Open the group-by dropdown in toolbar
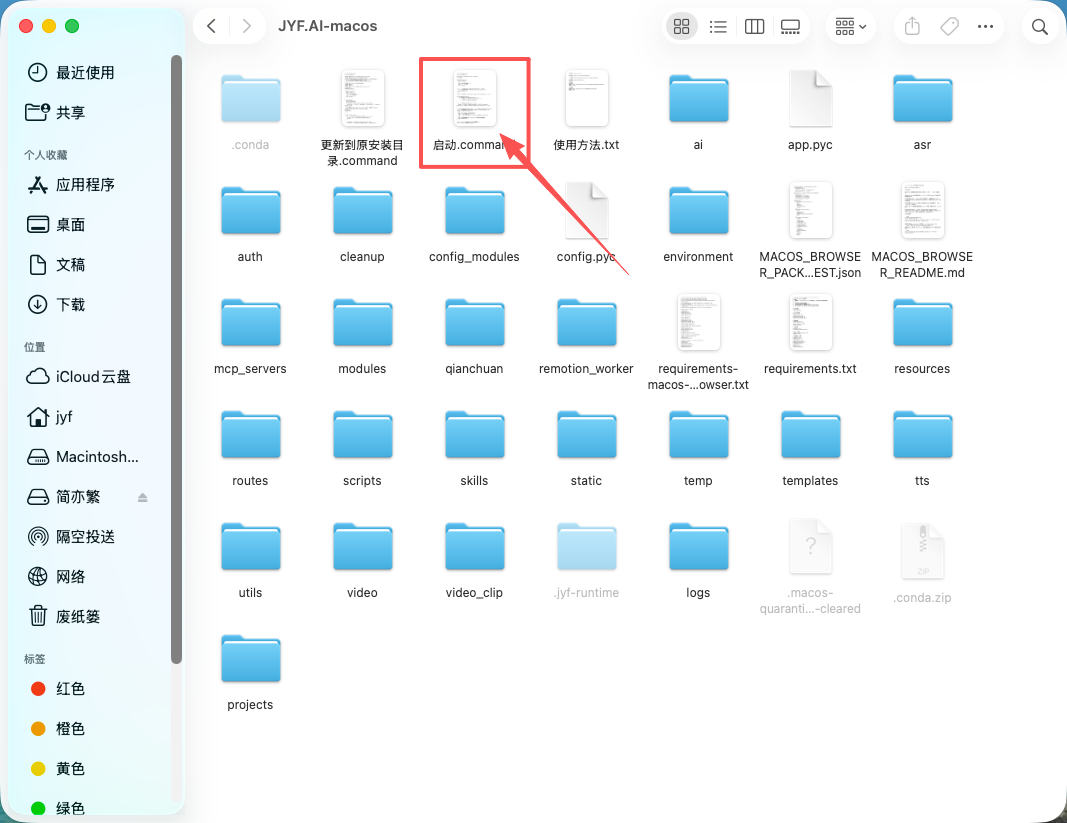The width and height of the screenshot is (1067, 823). point(851,27)
